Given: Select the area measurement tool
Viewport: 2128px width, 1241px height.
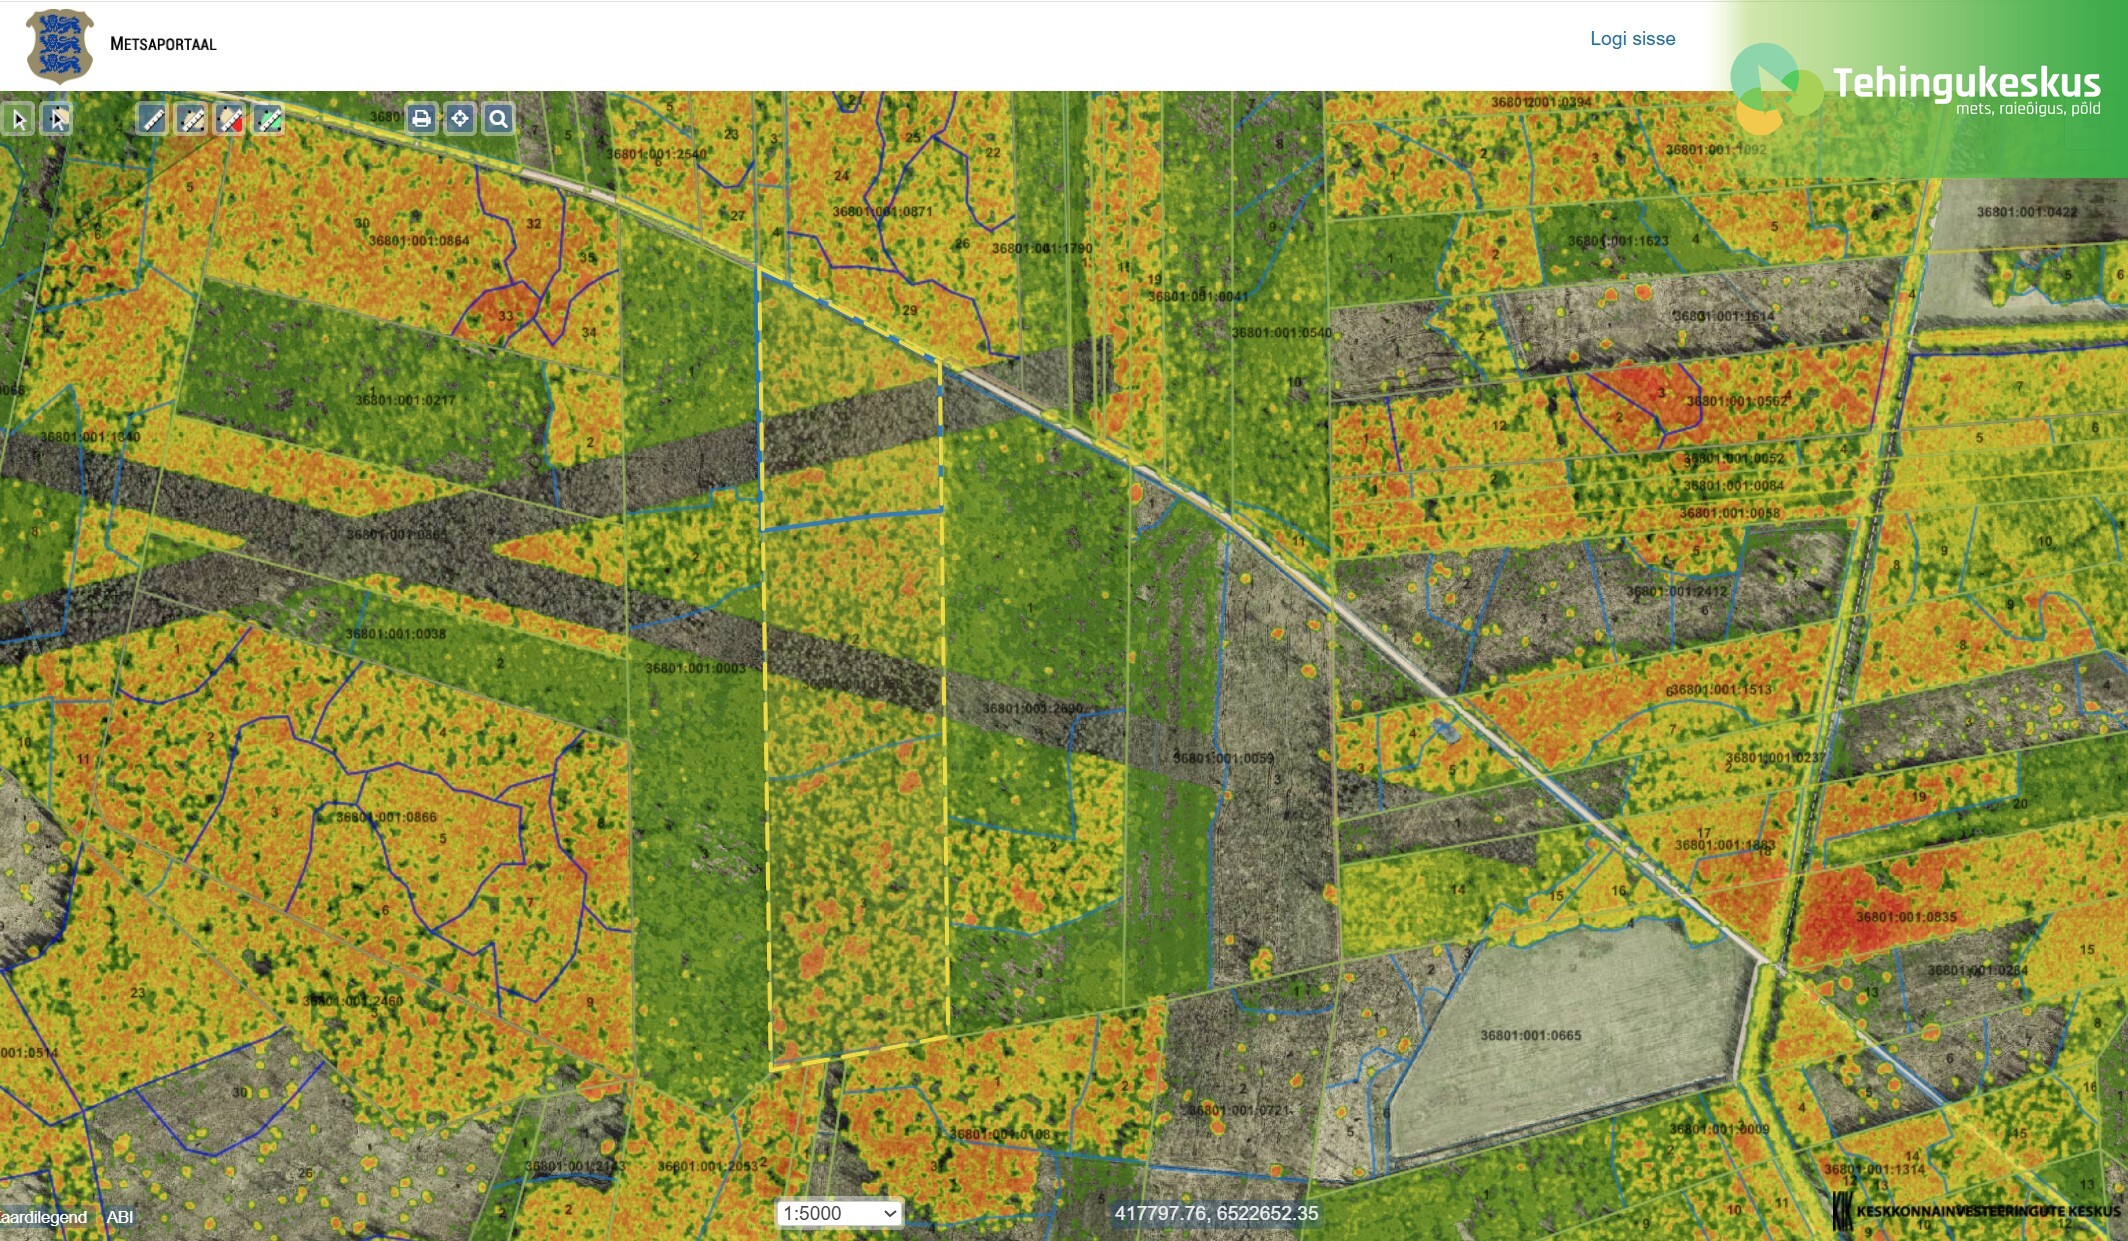Looking at the screenshot, I should click(192, 120).
